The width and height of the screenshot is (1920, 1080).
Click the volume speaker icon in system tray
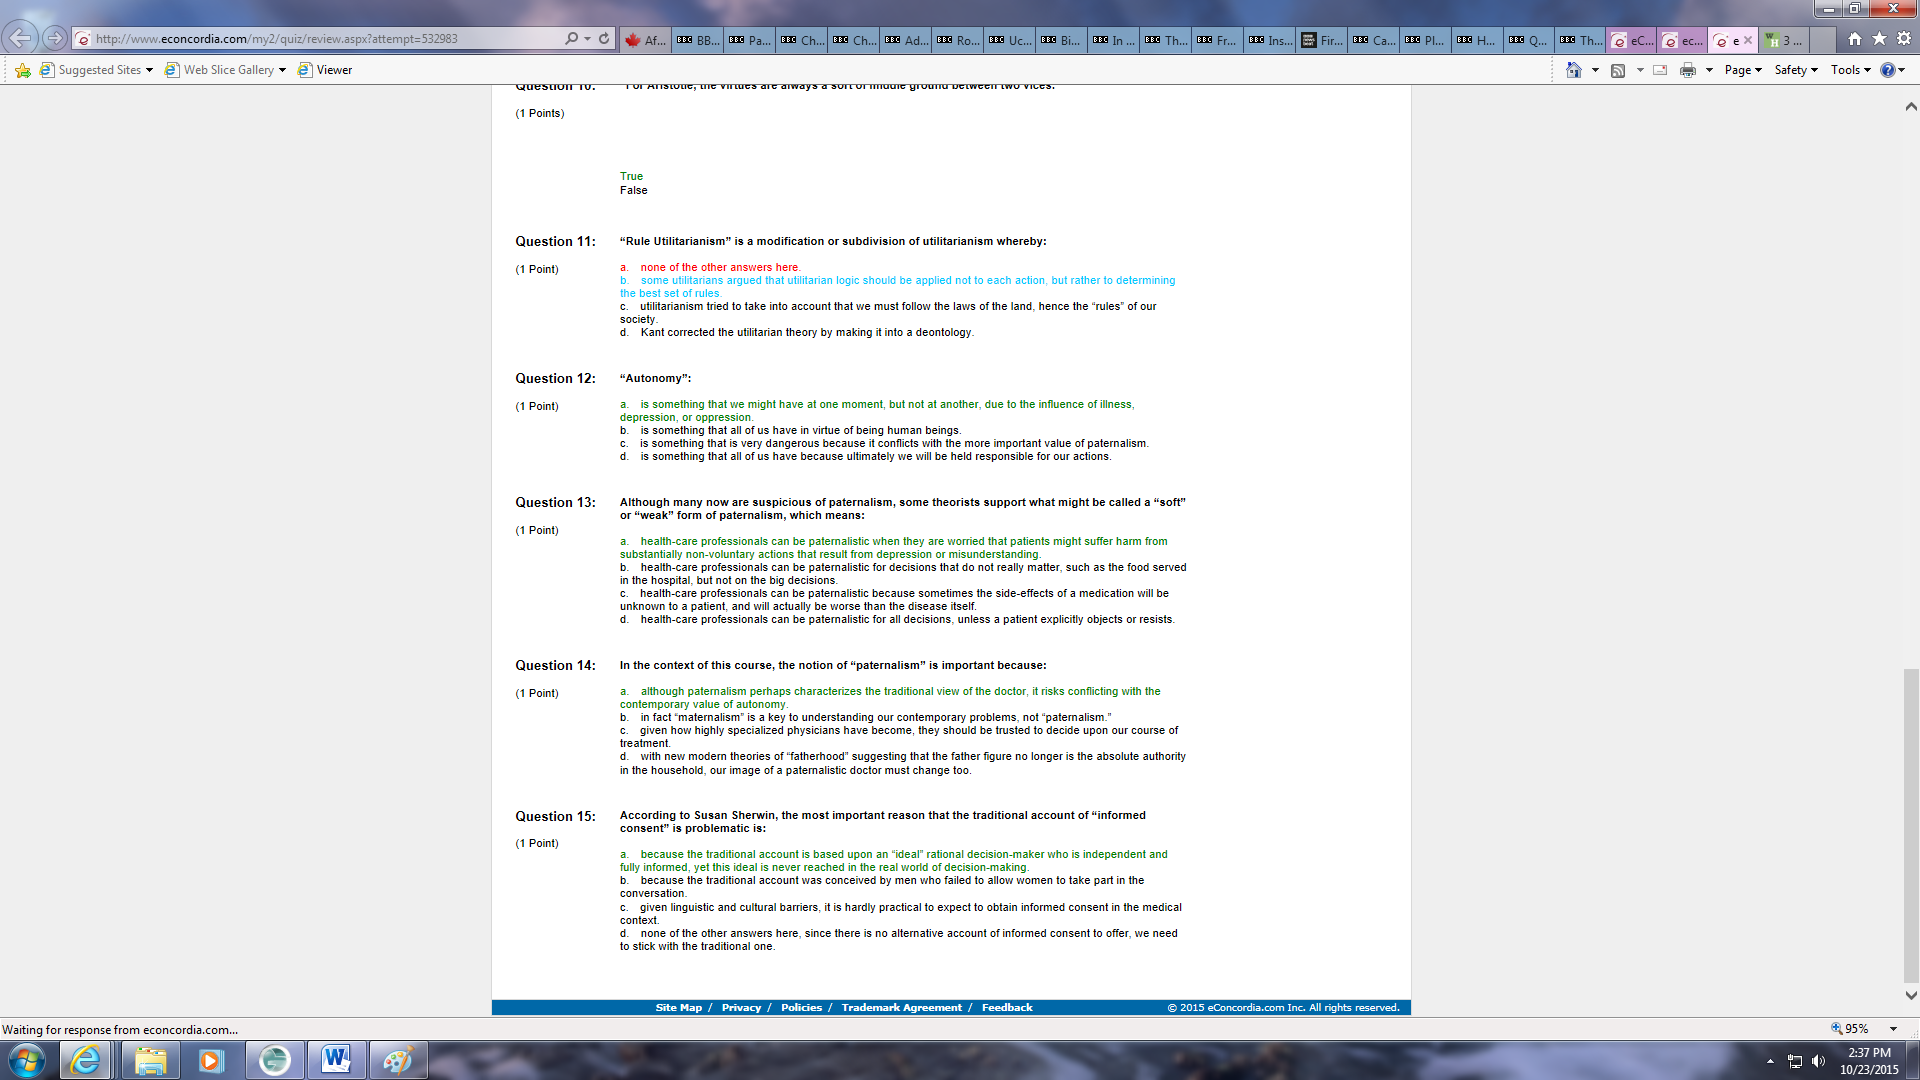click(1818, 1061)
